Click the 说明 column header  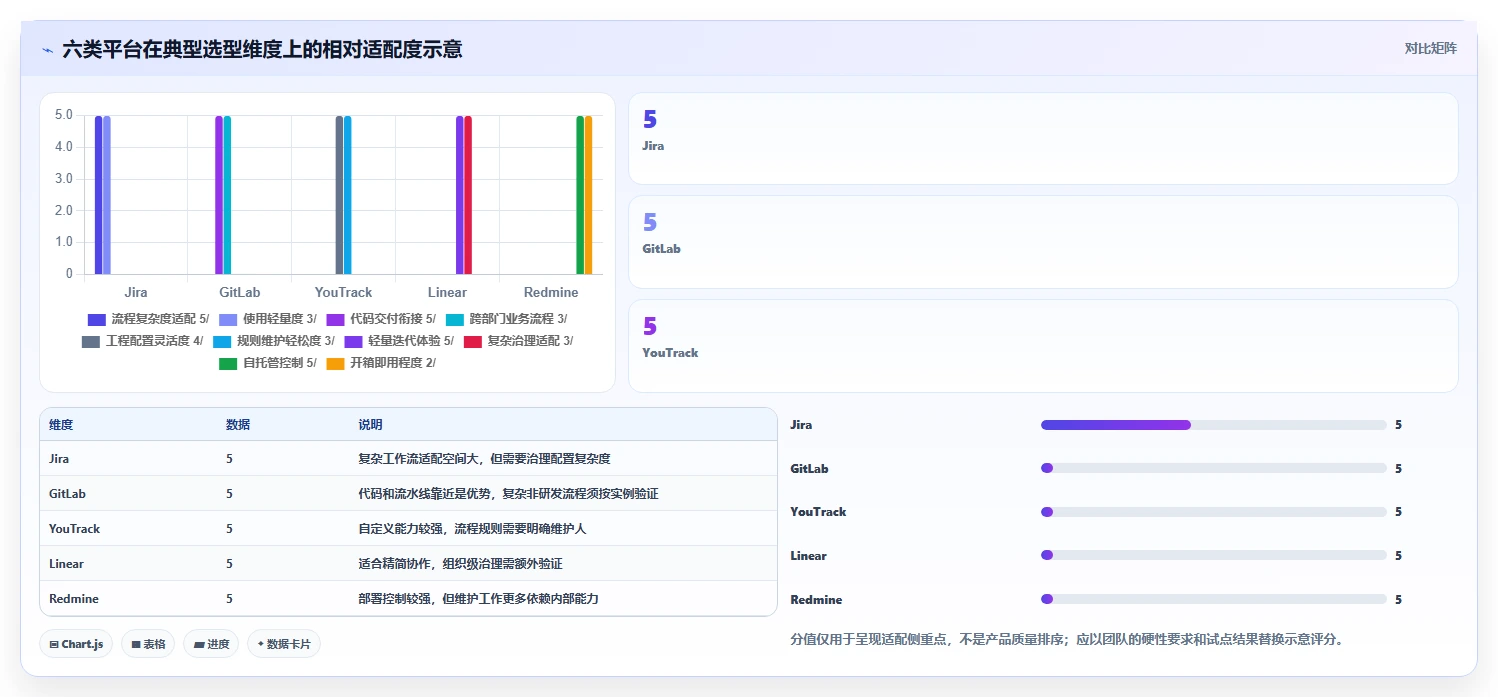coord(370,425)
